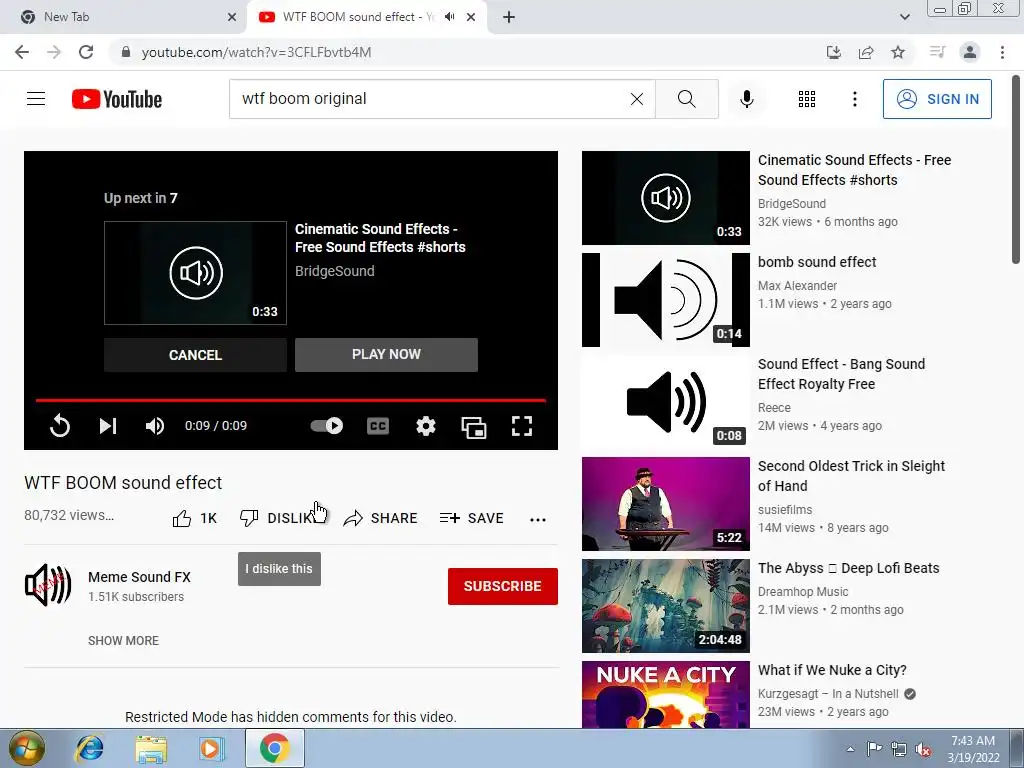Viewport: 1024px width, 768px height.
Task: Open player settings gear
Action: (426, 426)
